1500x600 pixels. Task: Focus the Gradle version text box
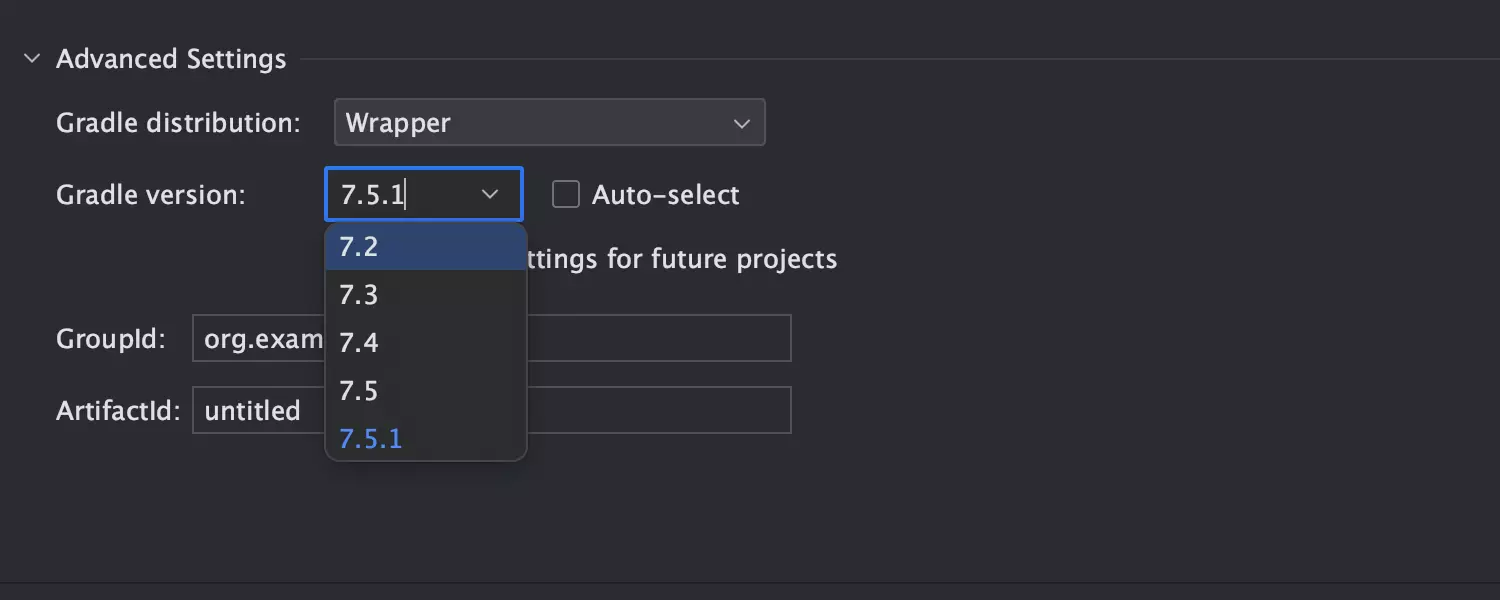click(400, 194)
